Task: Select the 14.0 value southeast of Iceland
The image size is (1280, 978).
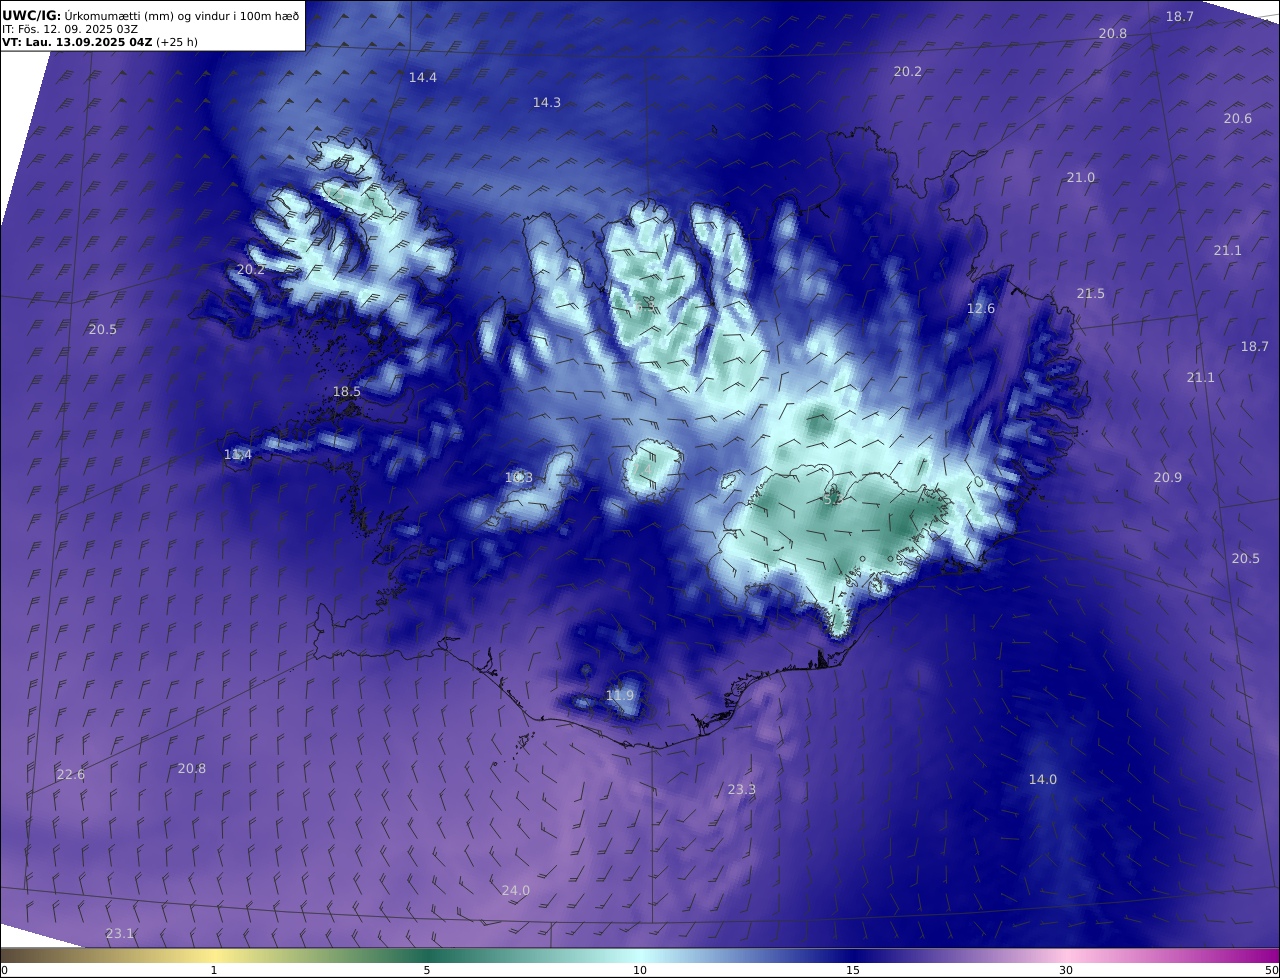Action: coord(1043,779)
